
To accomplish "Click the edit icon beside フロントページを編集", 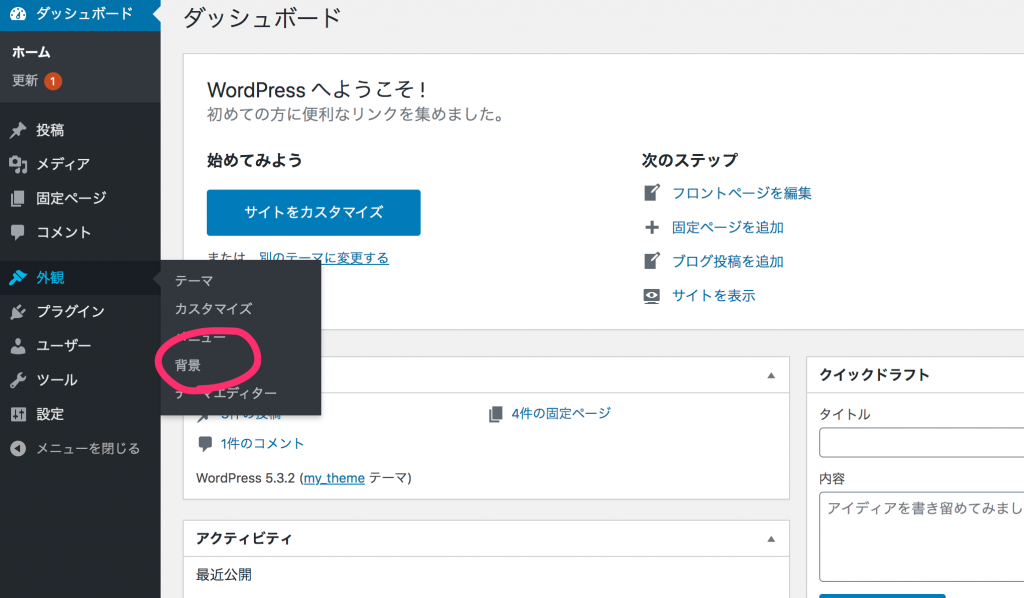I will 652,193.
